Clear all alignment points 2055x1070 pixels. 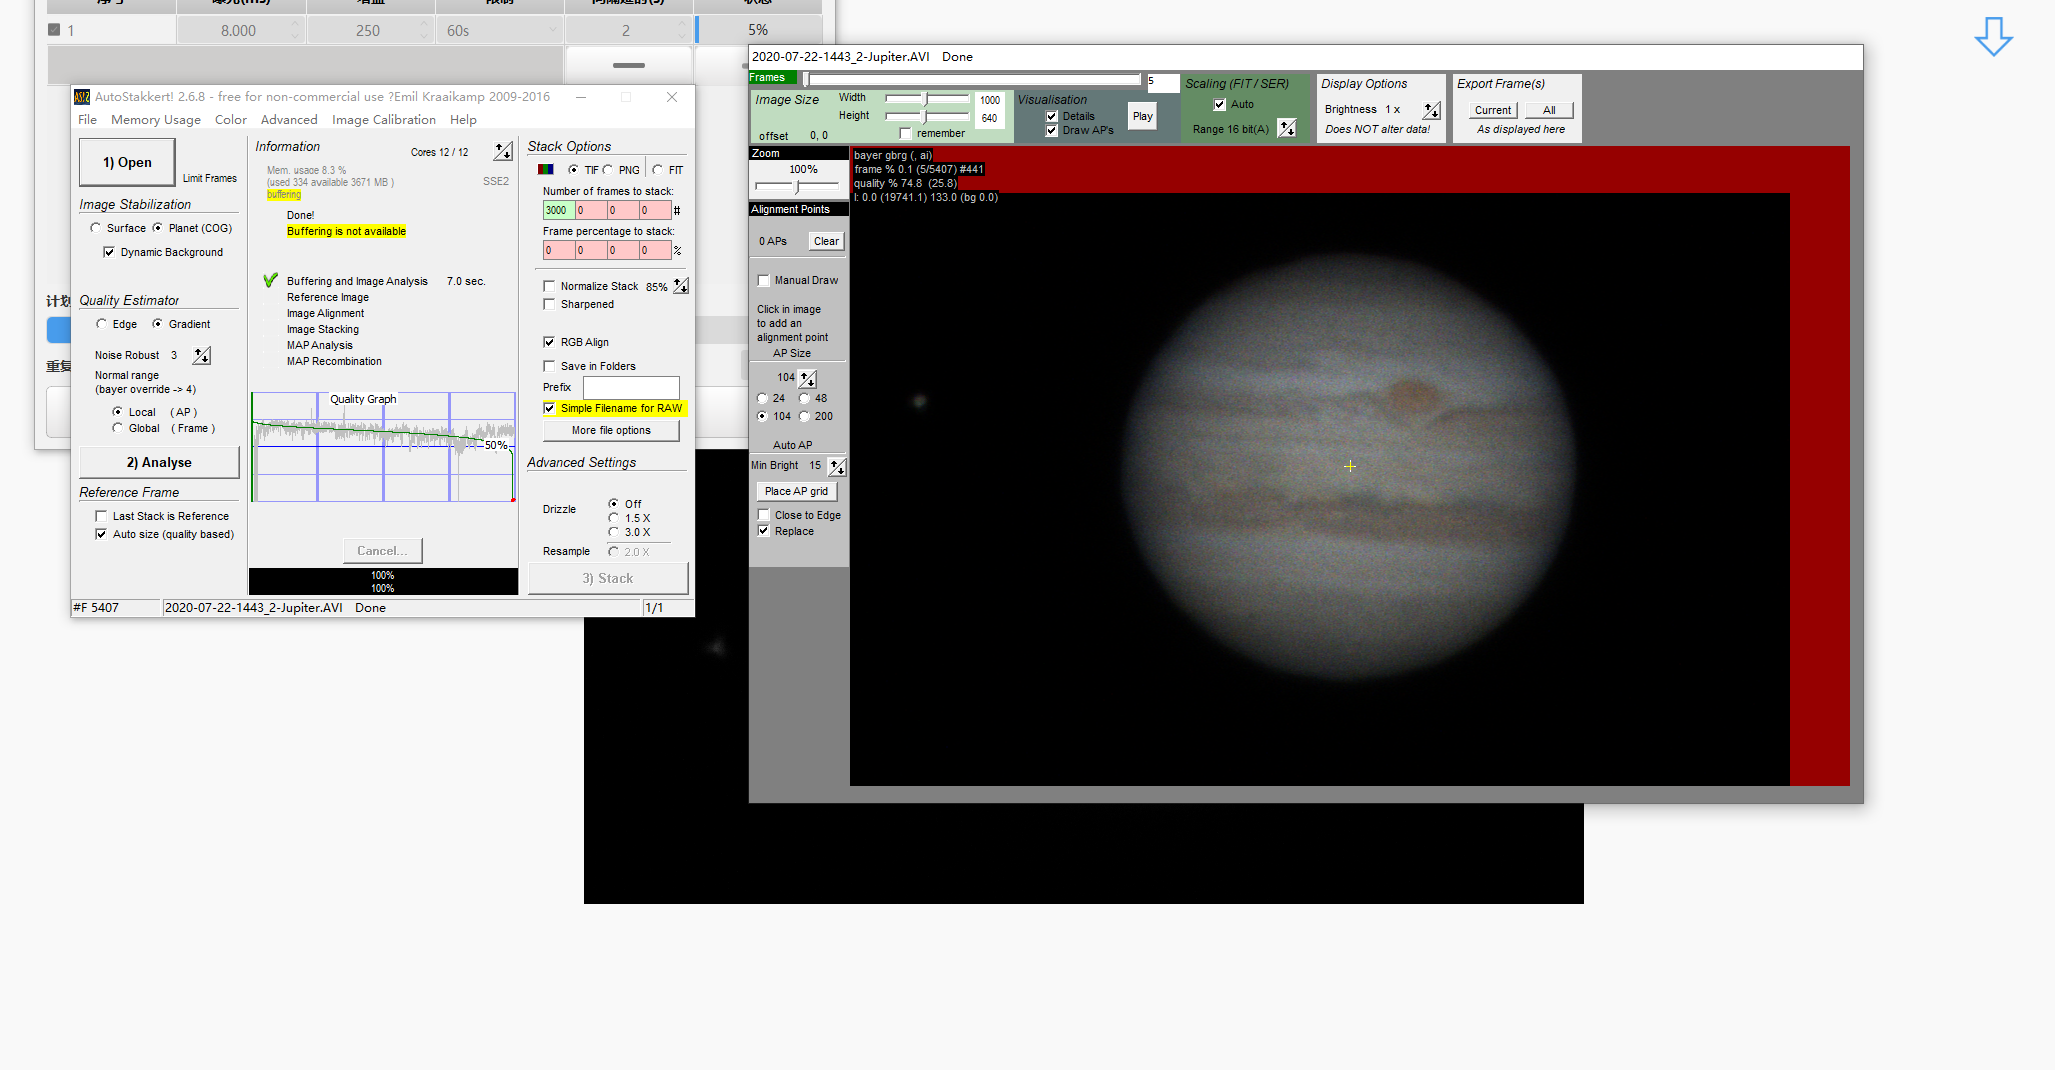click(x=826, y=241)
